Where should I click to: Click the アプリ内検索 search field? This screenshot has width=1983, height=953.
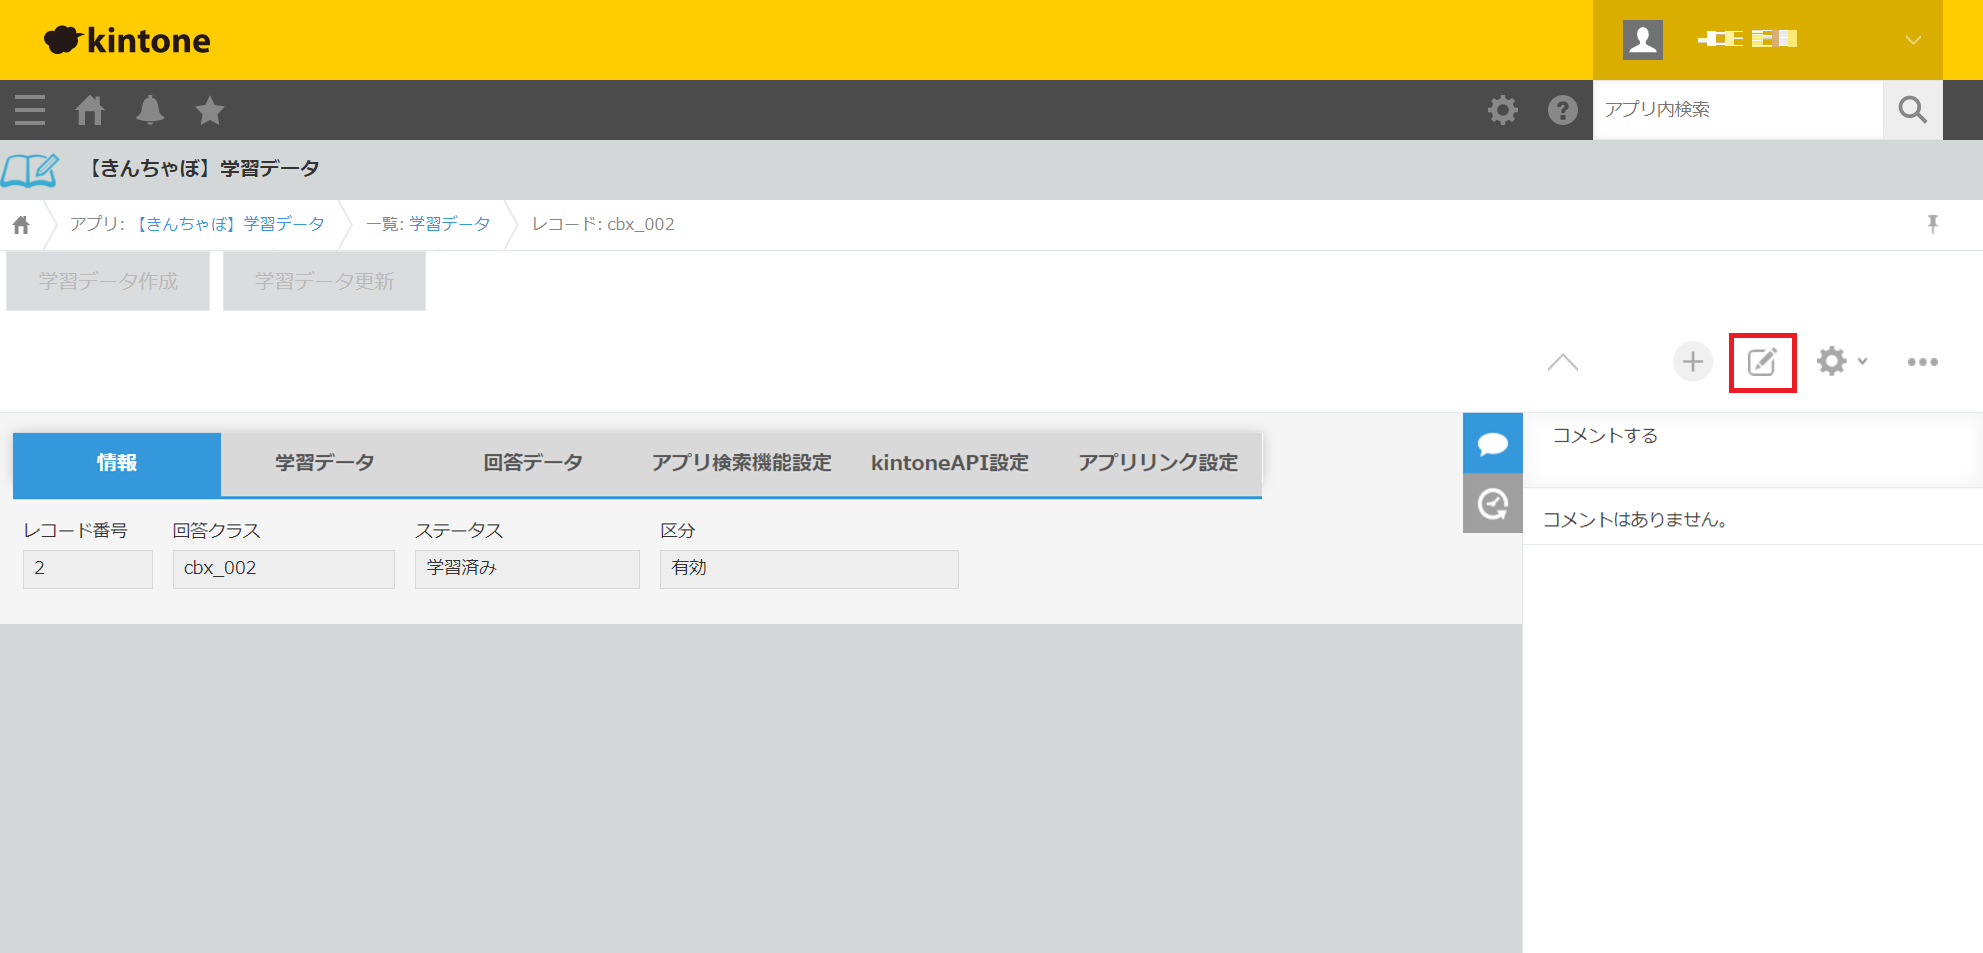[1737, 110]
